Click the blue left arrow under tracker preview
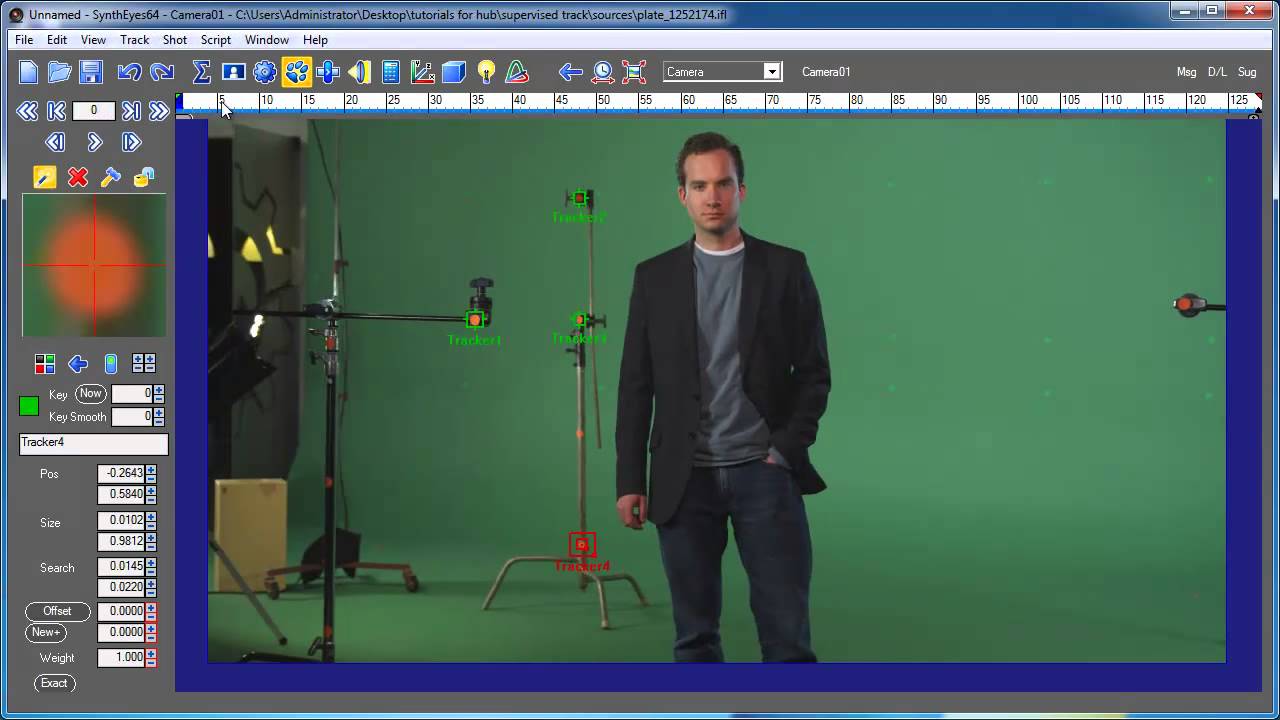Viewport: 1280px width, 720px height. point(78,364)
